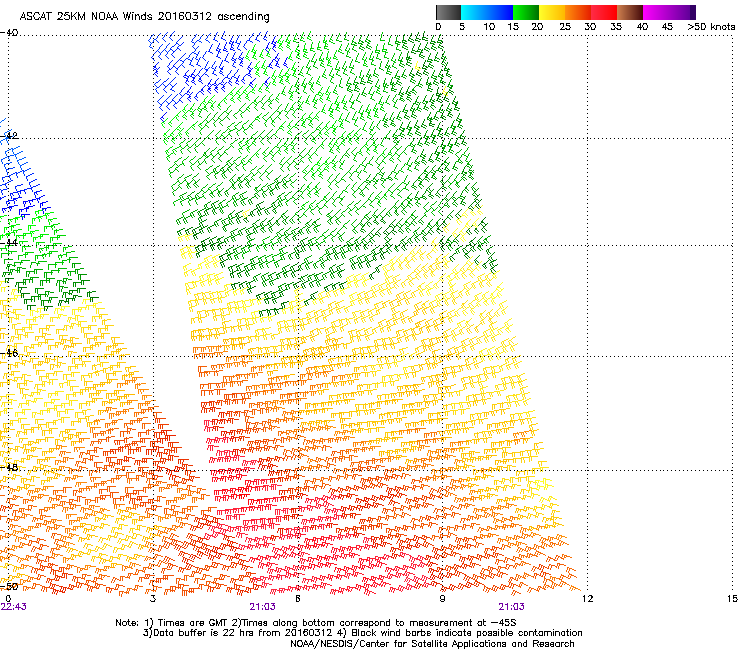Click the longitude "3" axis label
The width and height of the screenshot is (740, 650).
coord(153,599)
